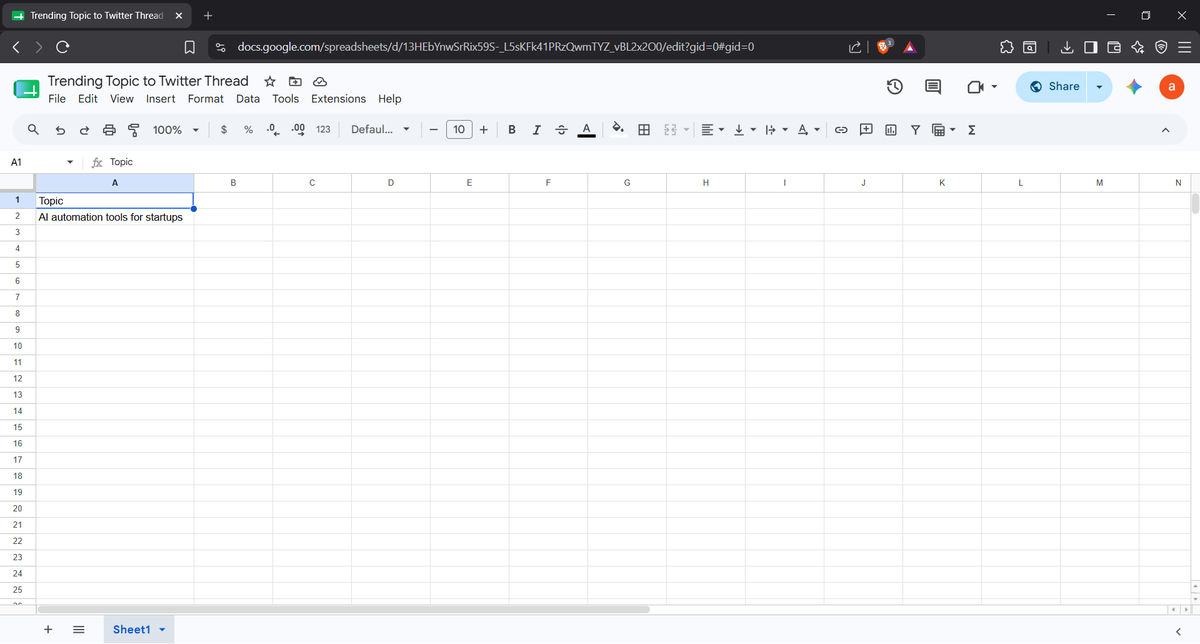The height and width of the screenshot is (644, 1200).
Task: Open the Format menu
Action: click(206, 99)
